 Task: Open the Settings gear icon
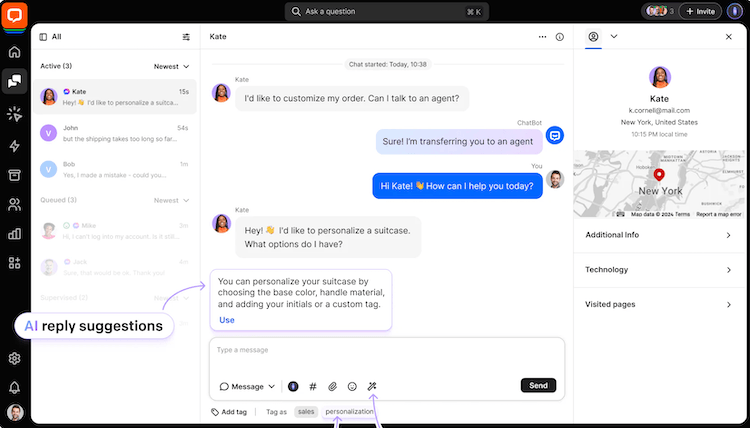tap(14, 358)
